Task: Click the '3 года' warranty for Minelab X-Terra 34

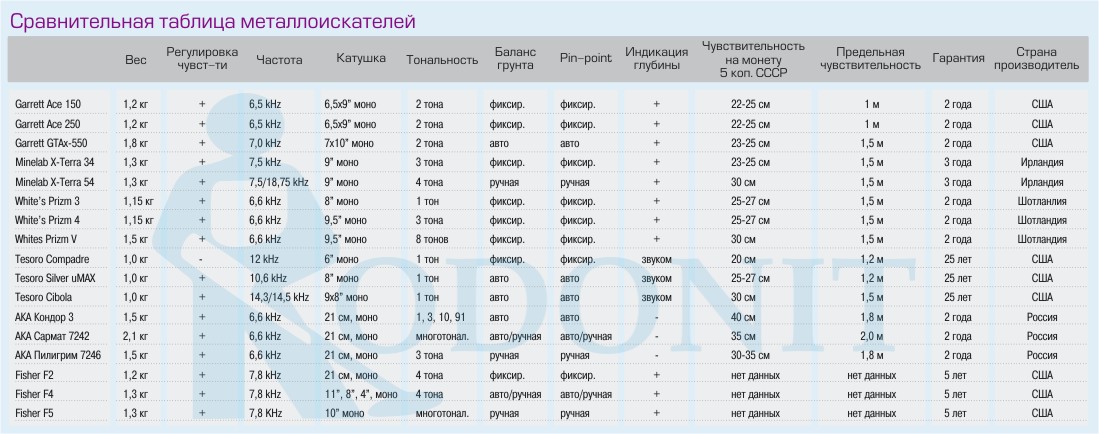Action: tap(957, 163)
